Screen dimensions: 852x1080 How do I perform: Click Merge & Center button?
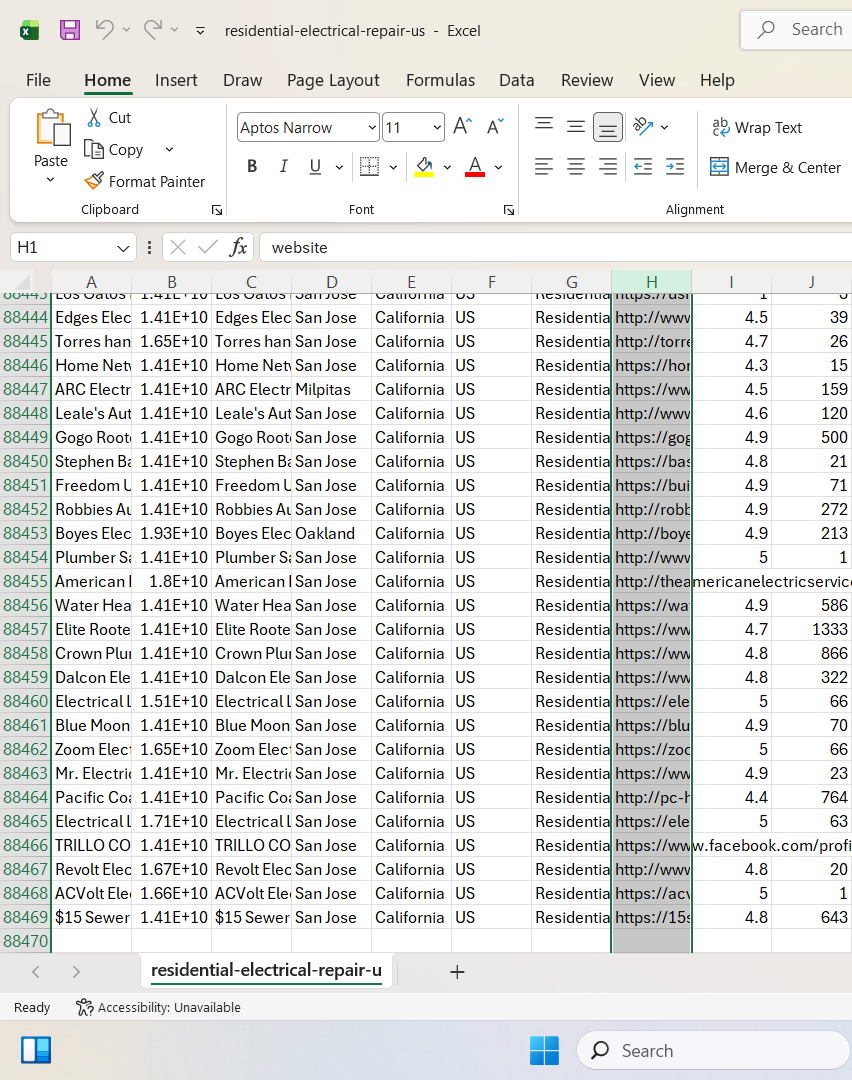click(x=776, y=167)
